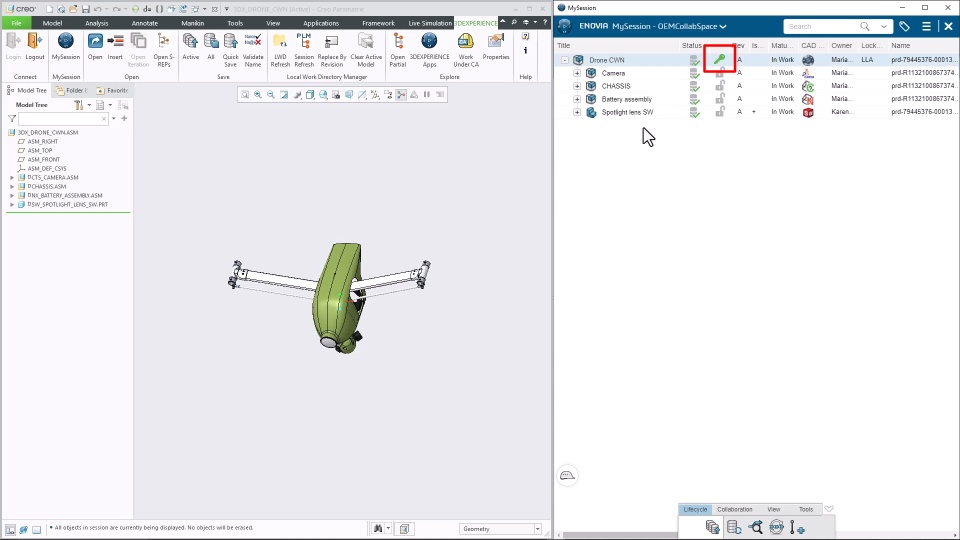Switch to the Collaboration tab in MySession
The height and width of the screenshot is (540, 960).
pyautogui.click(x=734, y=509)
